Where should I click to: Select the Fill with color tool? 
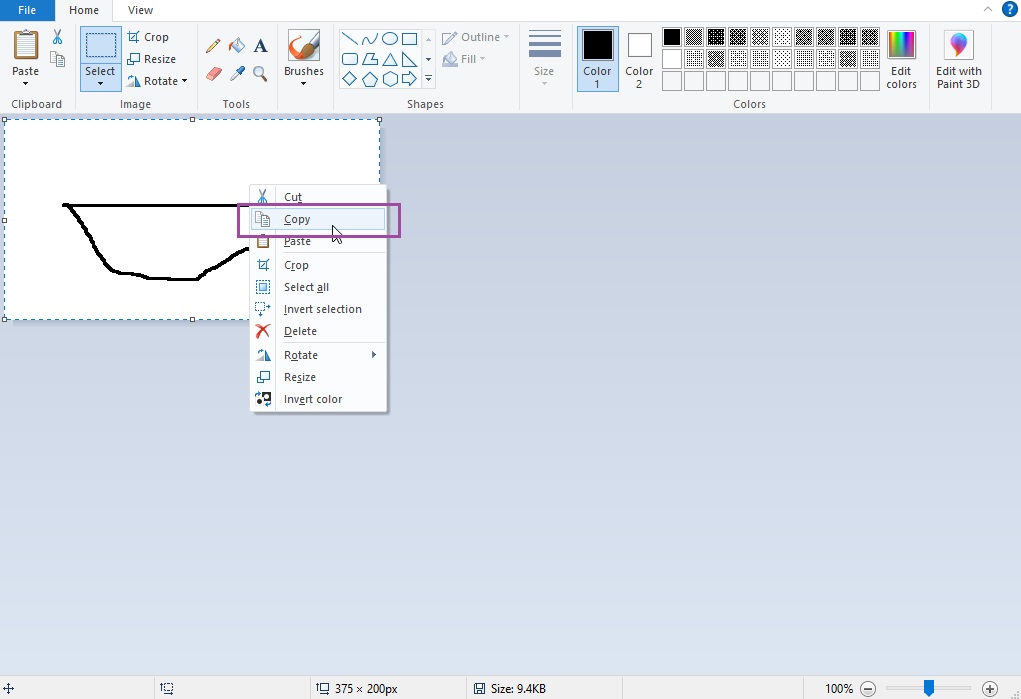[236, 45]
